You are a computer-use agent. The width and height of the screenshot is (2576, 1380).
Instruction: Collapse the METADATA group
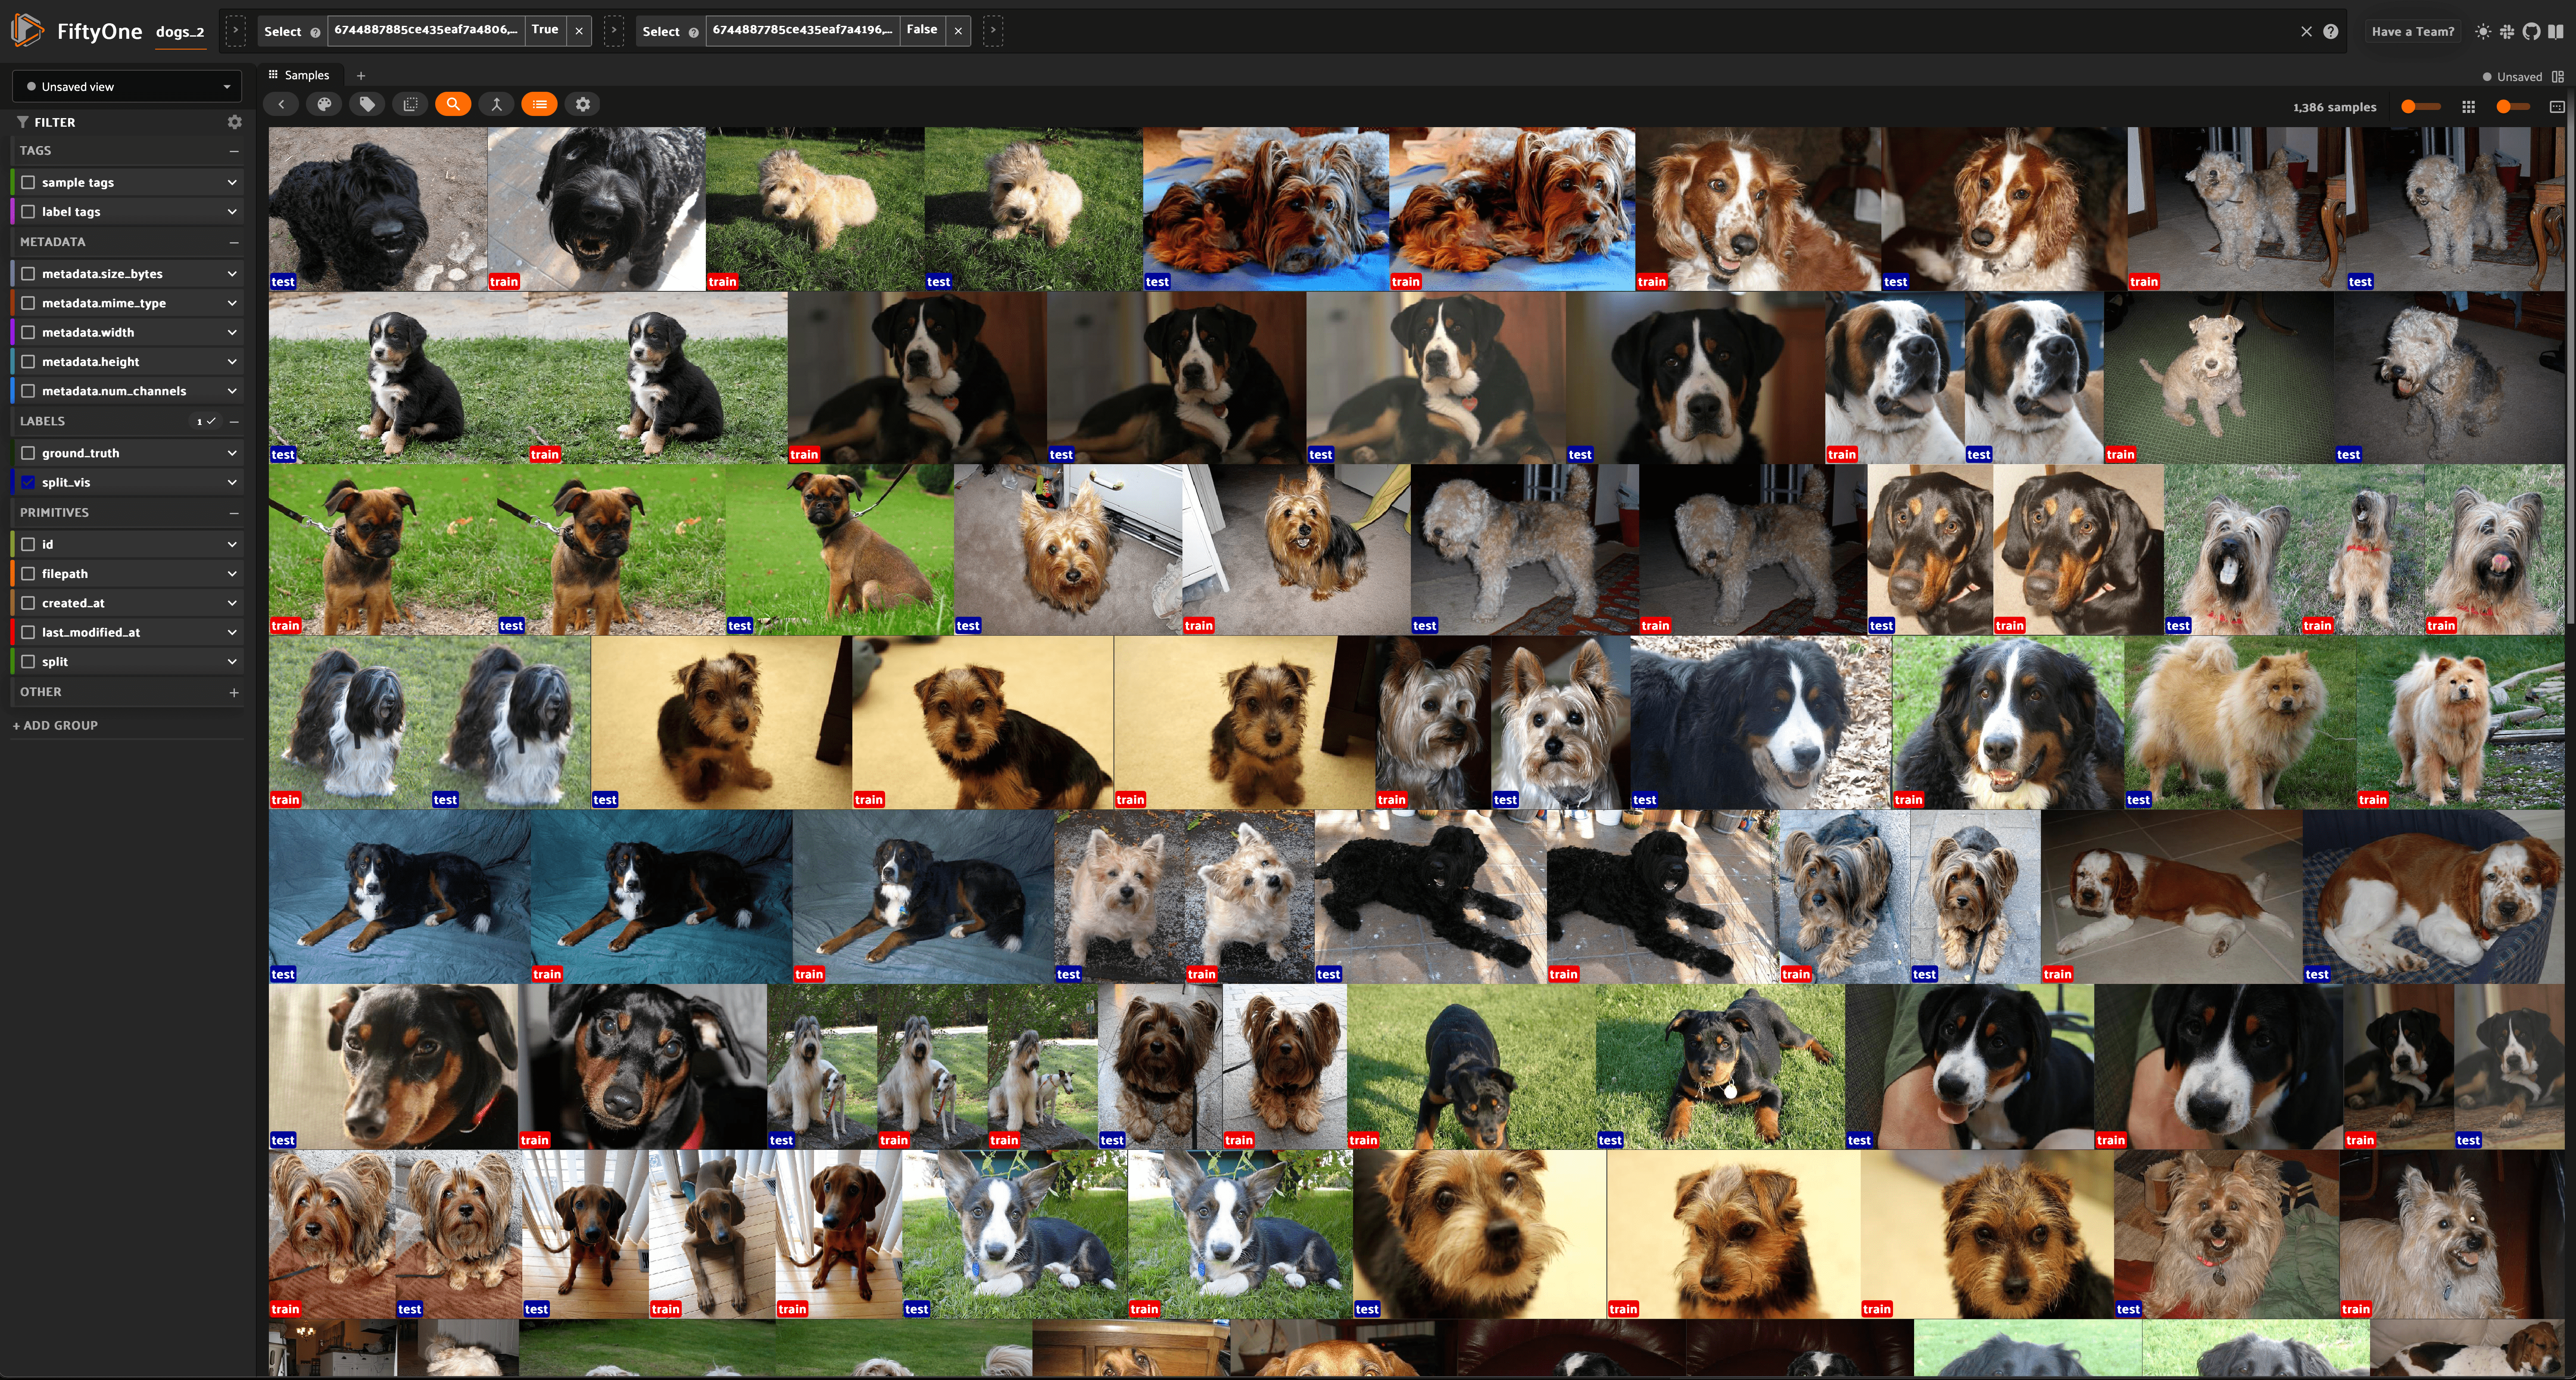pos(234,242)
